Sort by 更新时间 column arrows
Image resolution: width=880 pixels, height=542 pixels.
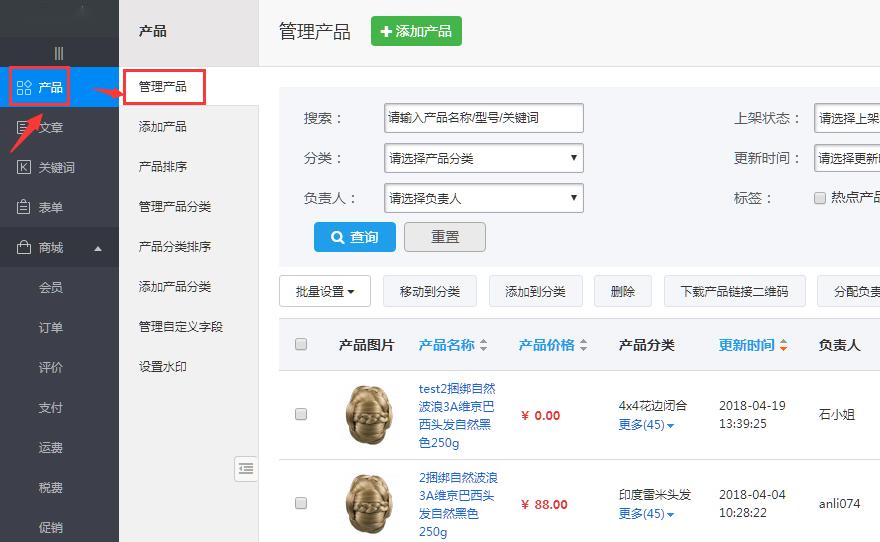(783, 346)
